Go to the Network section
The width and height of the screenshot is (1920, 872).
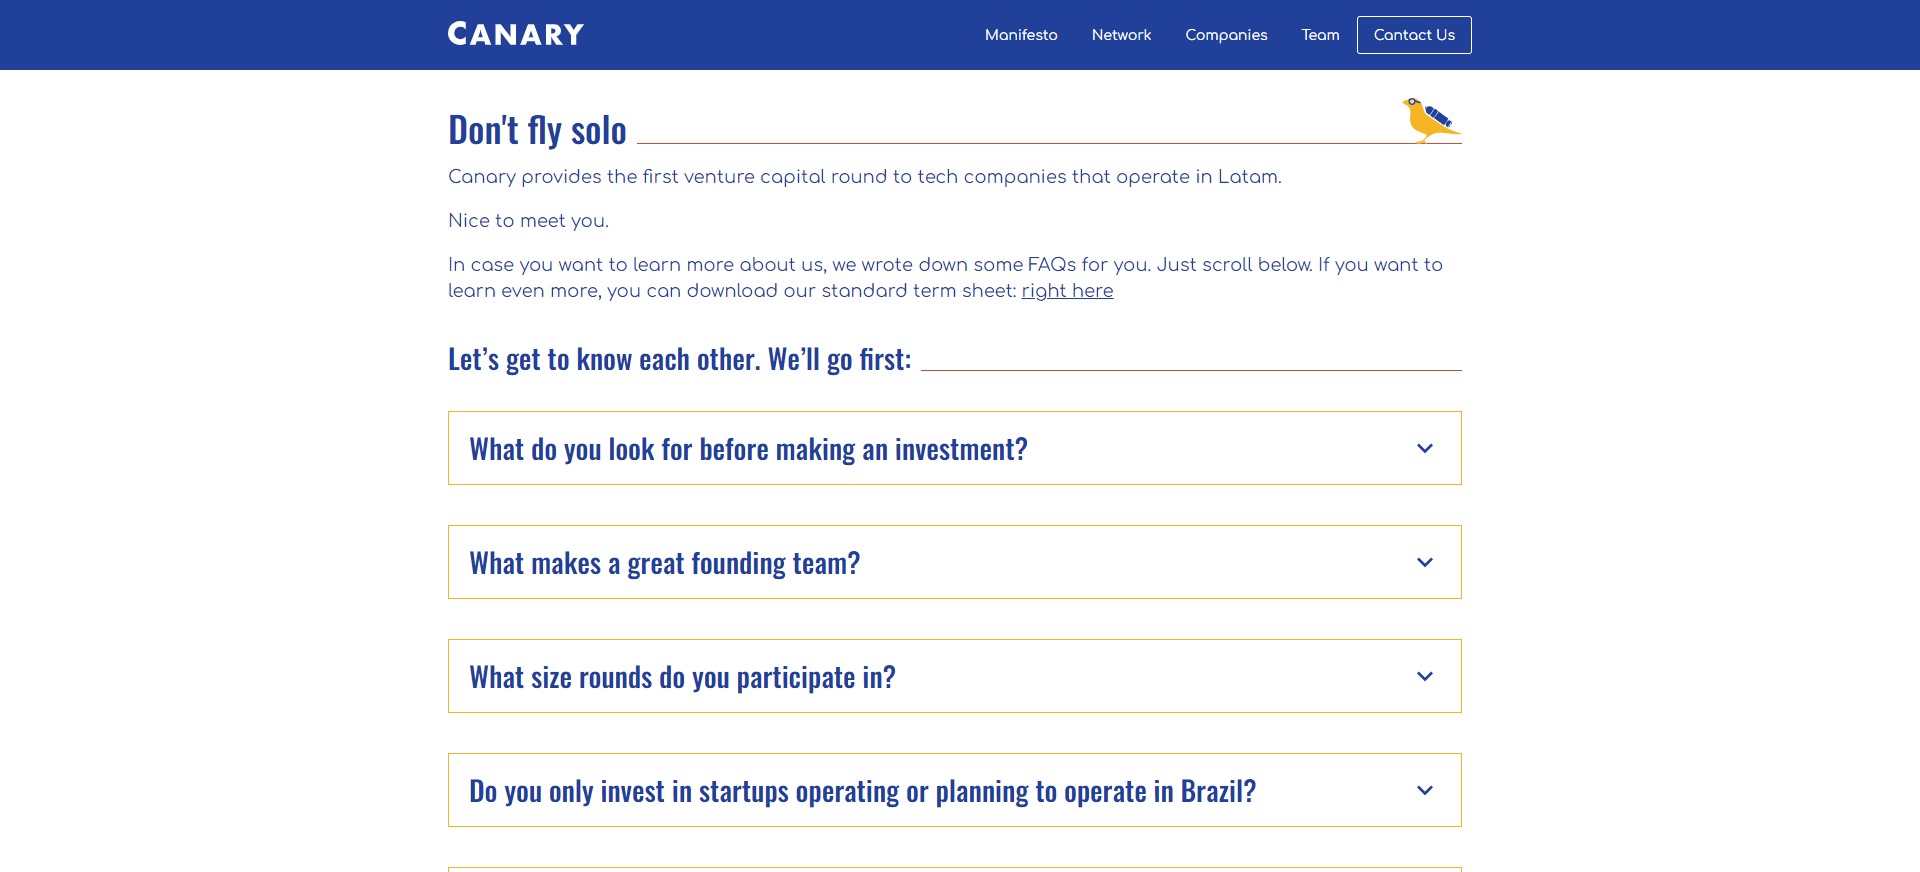[1121, 35]
